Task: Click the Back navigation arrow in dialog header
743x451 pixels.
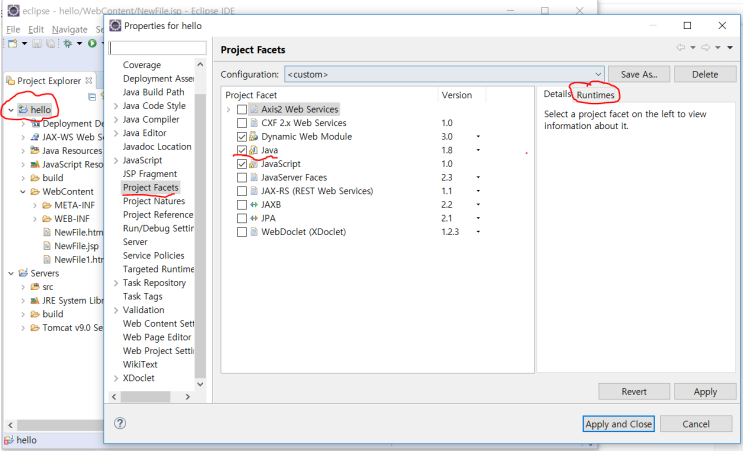Action: click(x=681, y=47)
